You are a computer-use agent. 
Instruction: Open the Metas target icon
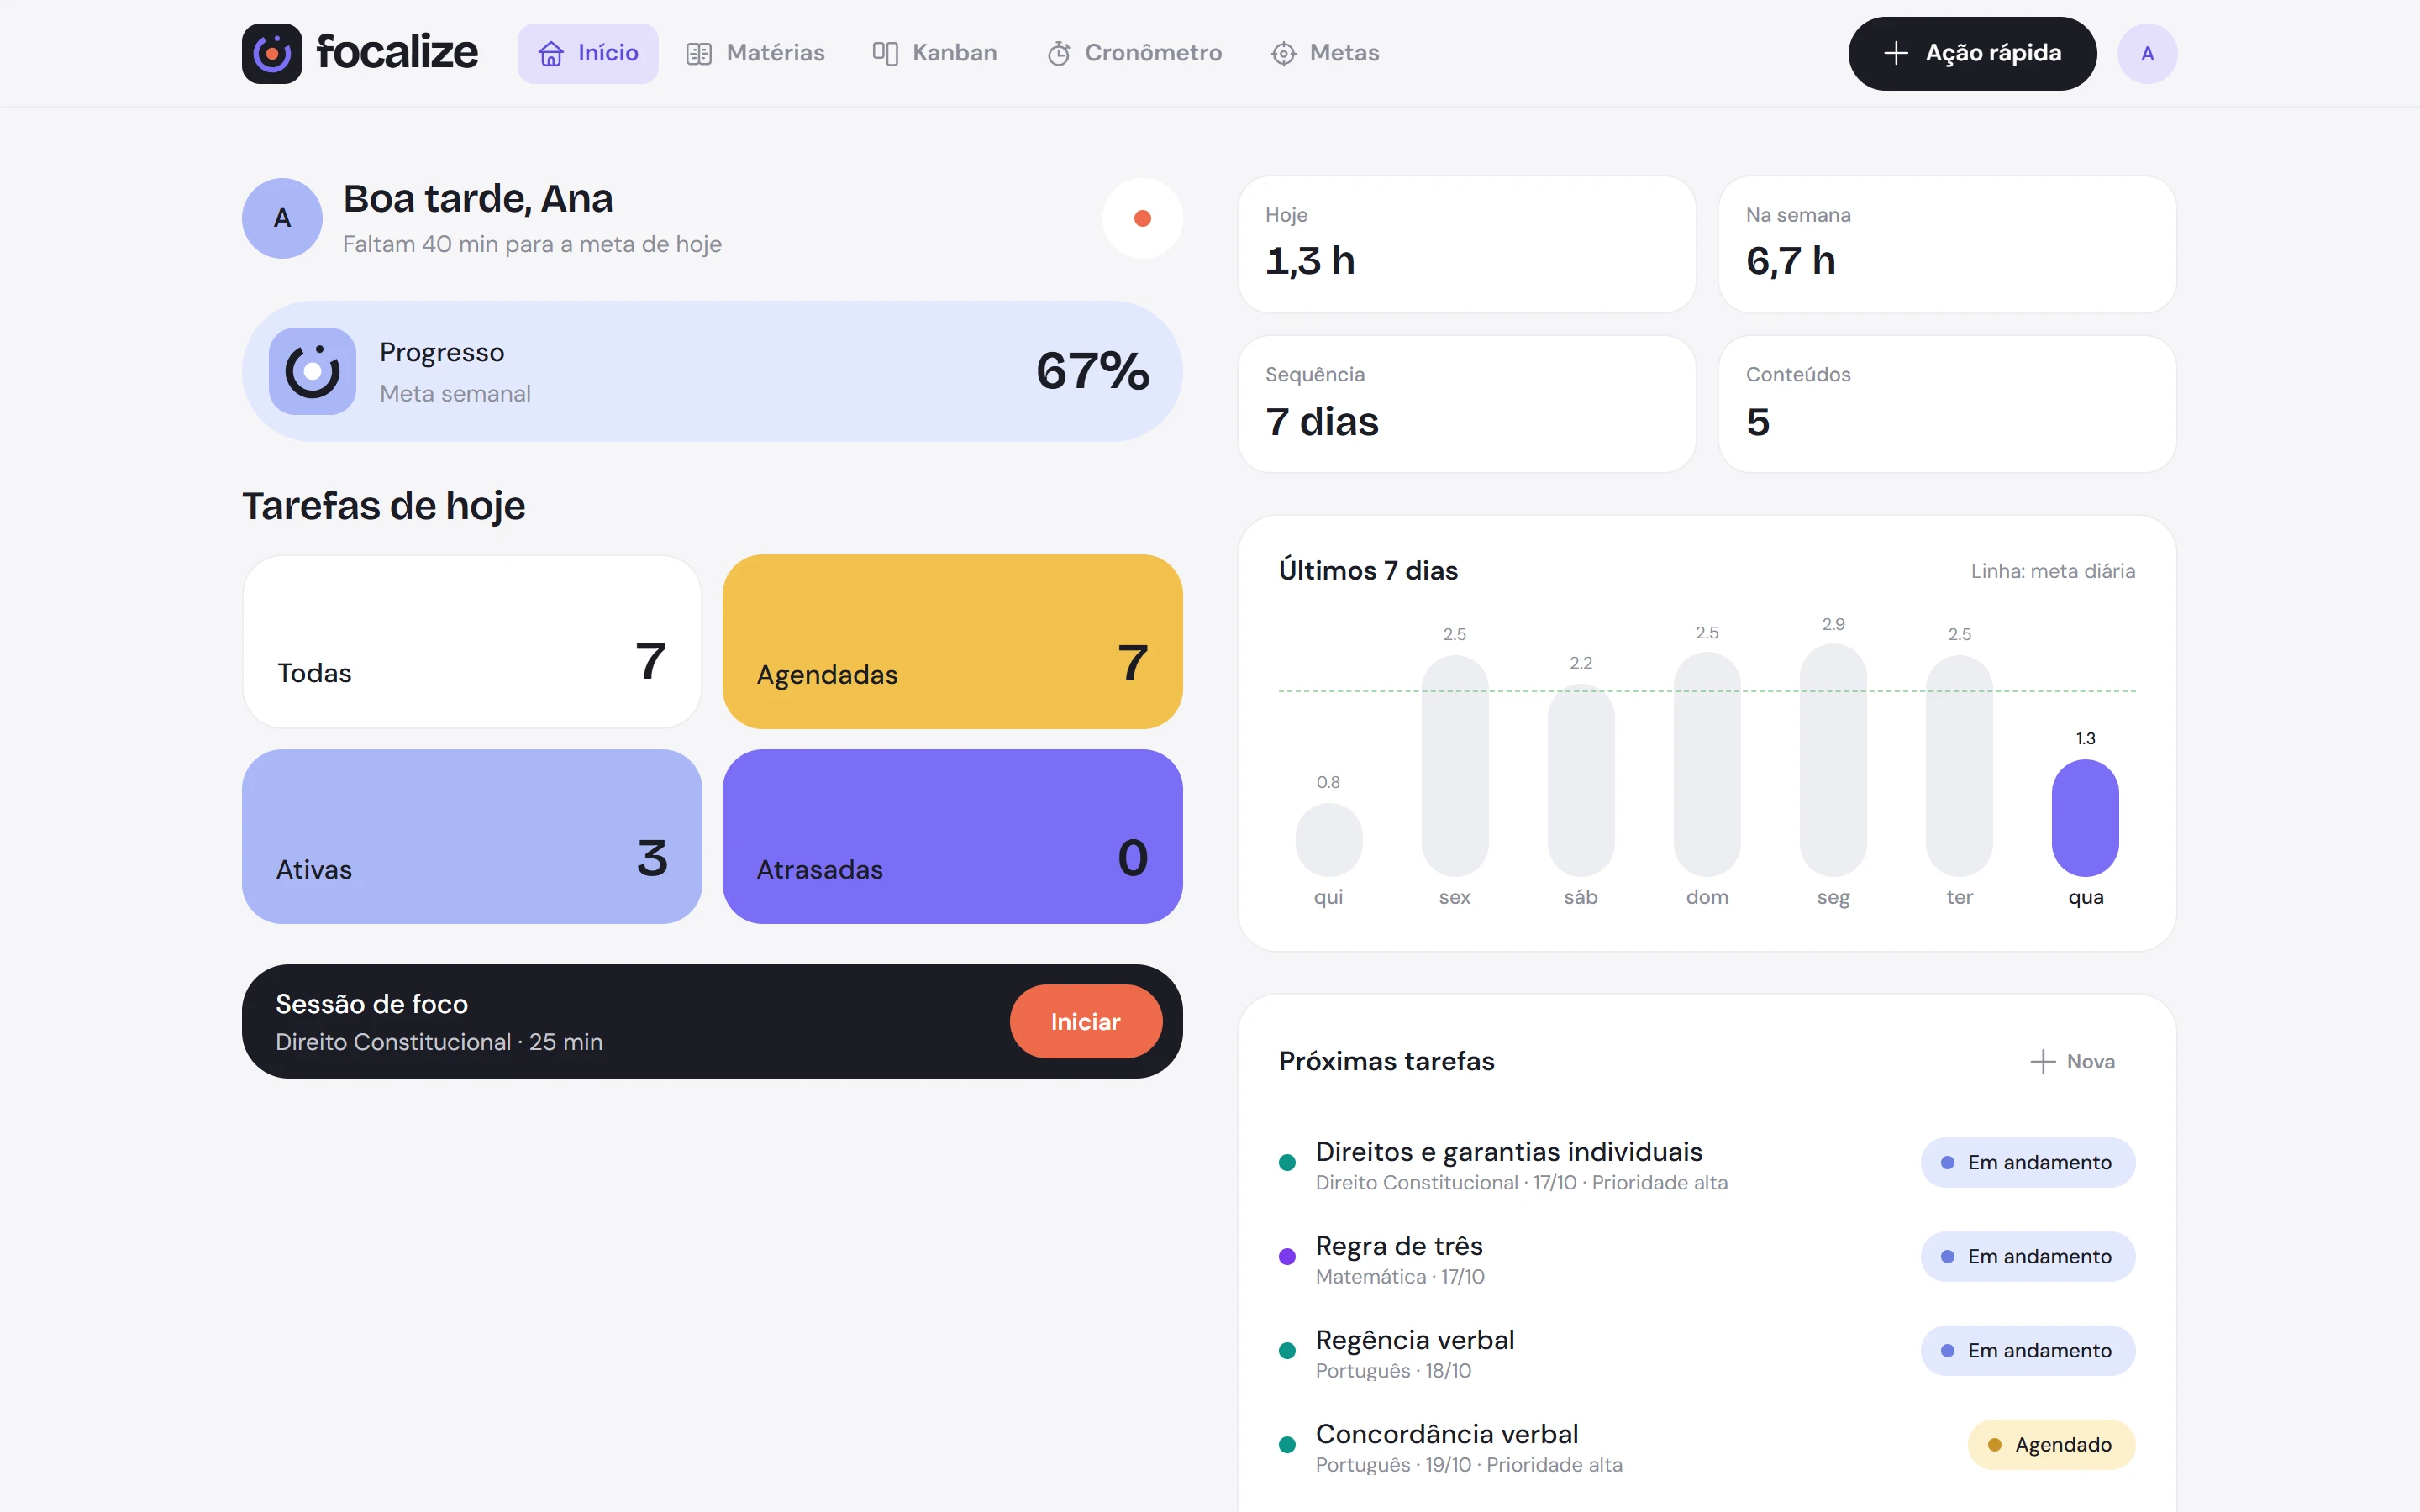pos(1284,54)
